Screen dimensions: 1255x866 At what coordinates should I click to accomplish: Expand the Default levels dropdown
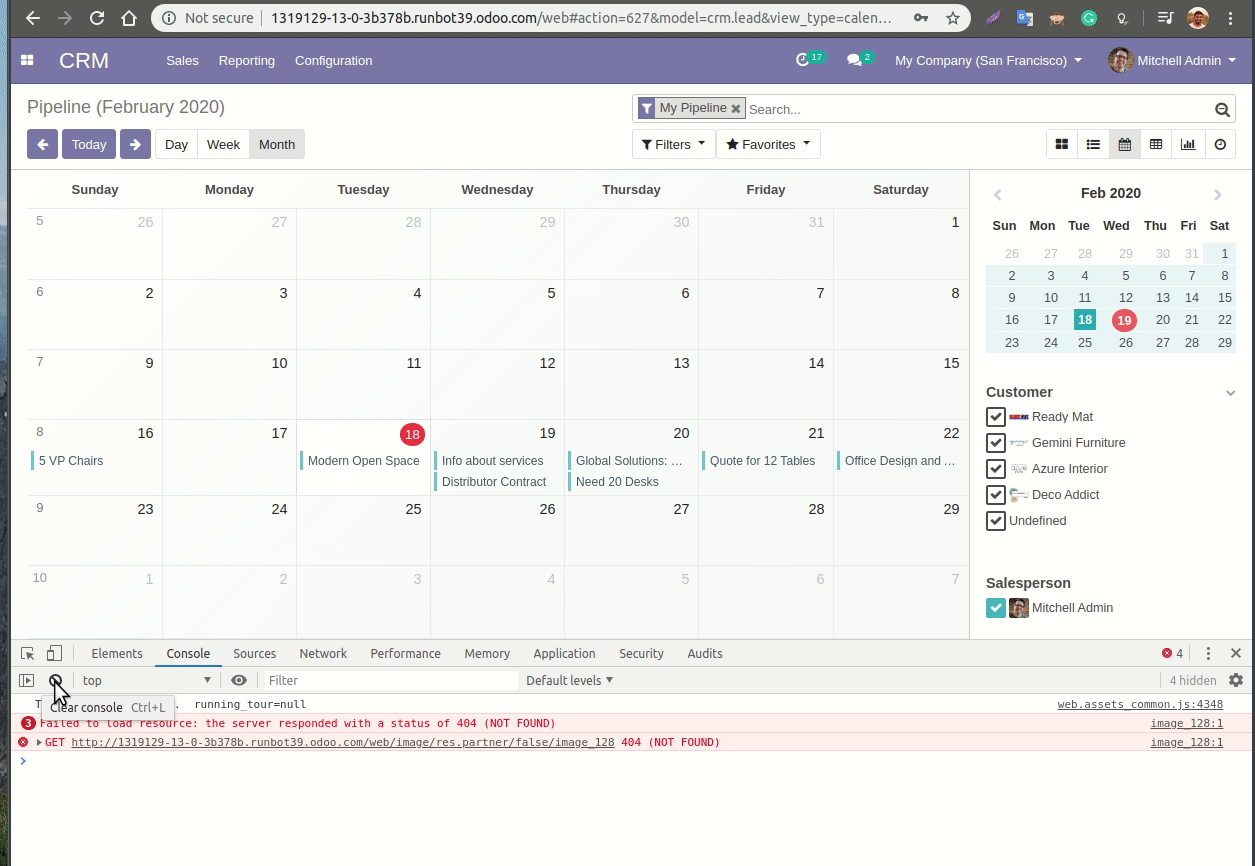(569, 680)
